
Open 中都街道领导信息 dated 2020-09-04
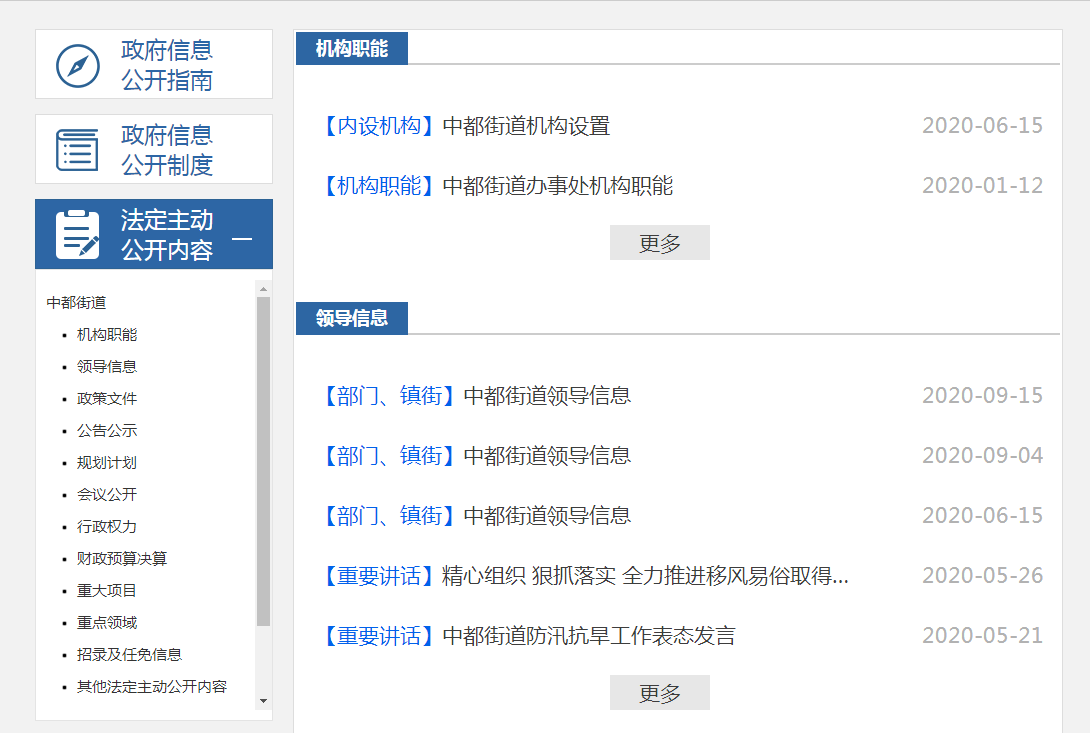547,456
